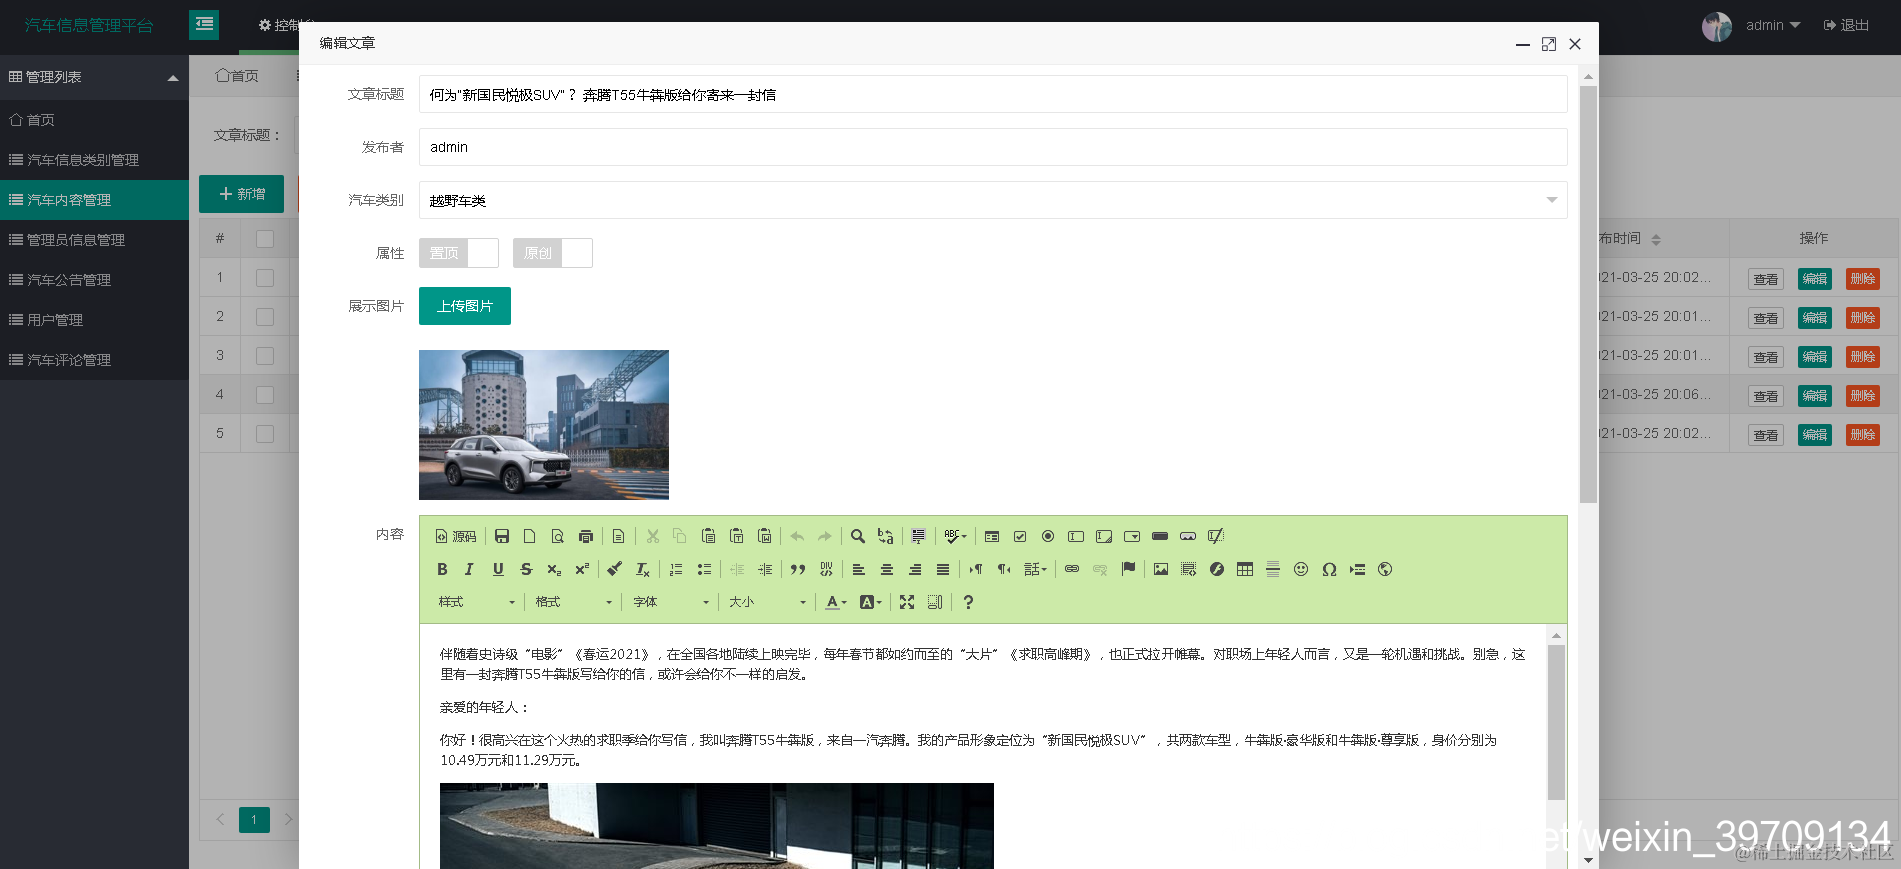Screen dimensions: 1901x869
Task: Toggle the 置顶 switch
Action: point(459,253)
